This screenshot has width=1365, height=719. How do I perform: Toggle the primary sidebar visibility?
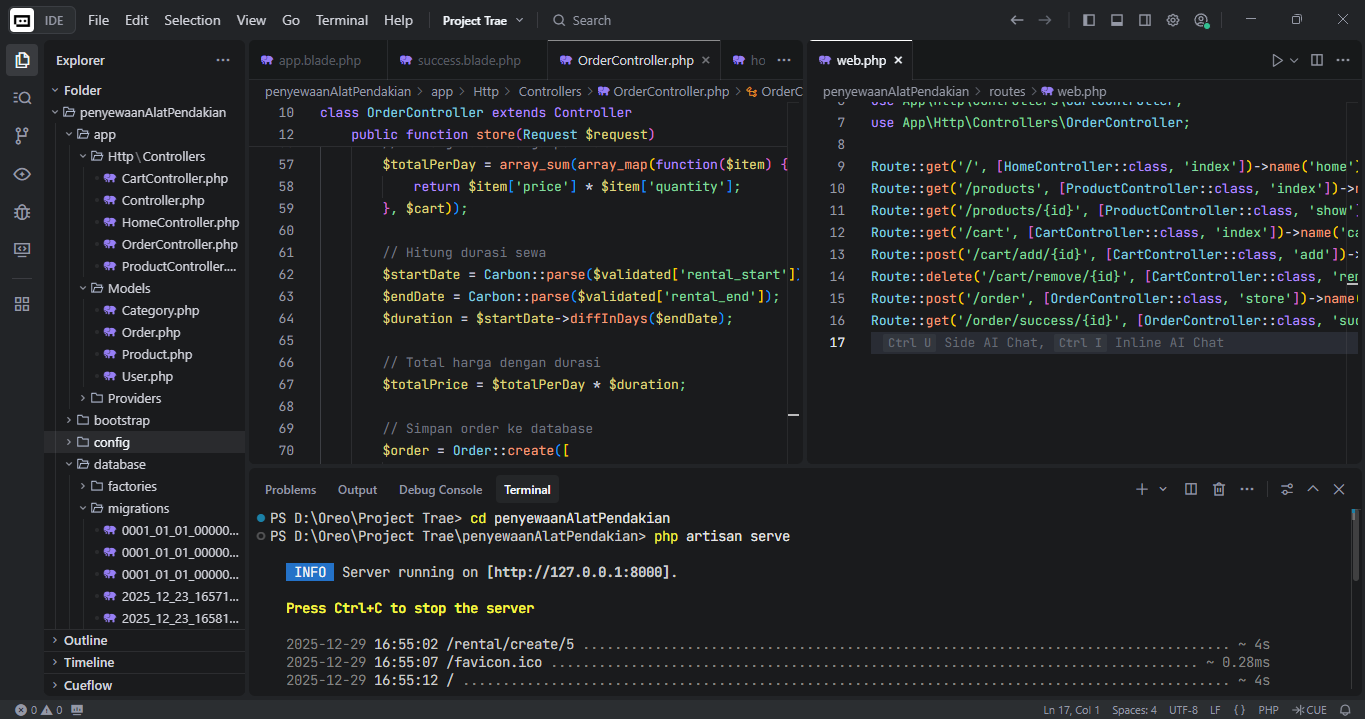click(1089, 19)
